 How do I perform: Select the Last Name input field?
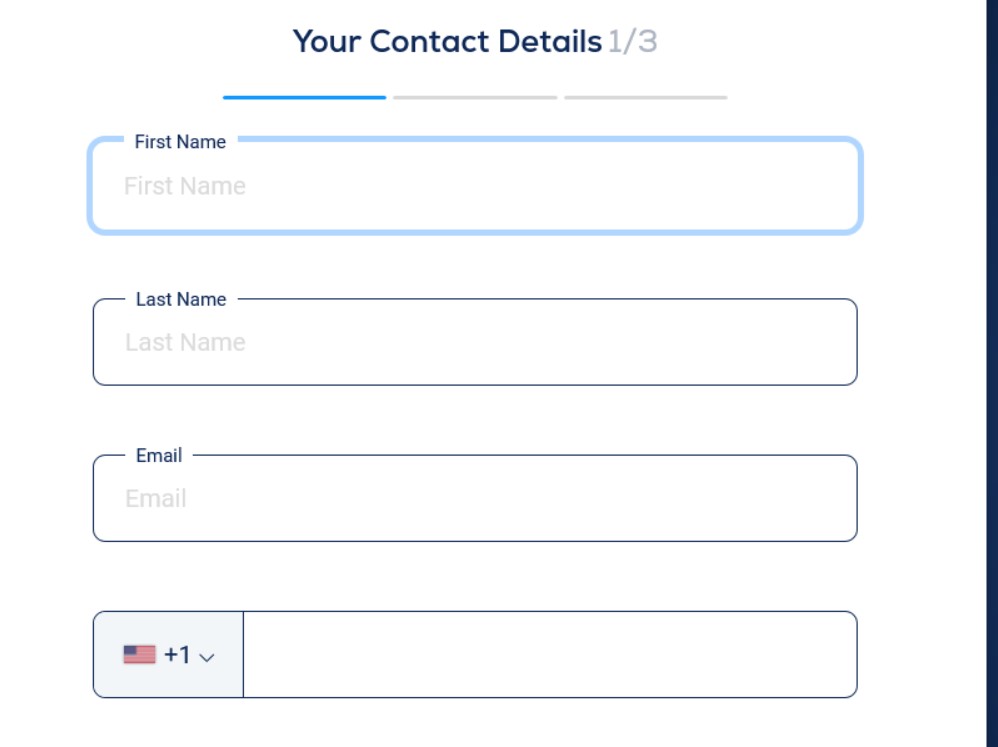pyautogui.click(x=475, y=342)
